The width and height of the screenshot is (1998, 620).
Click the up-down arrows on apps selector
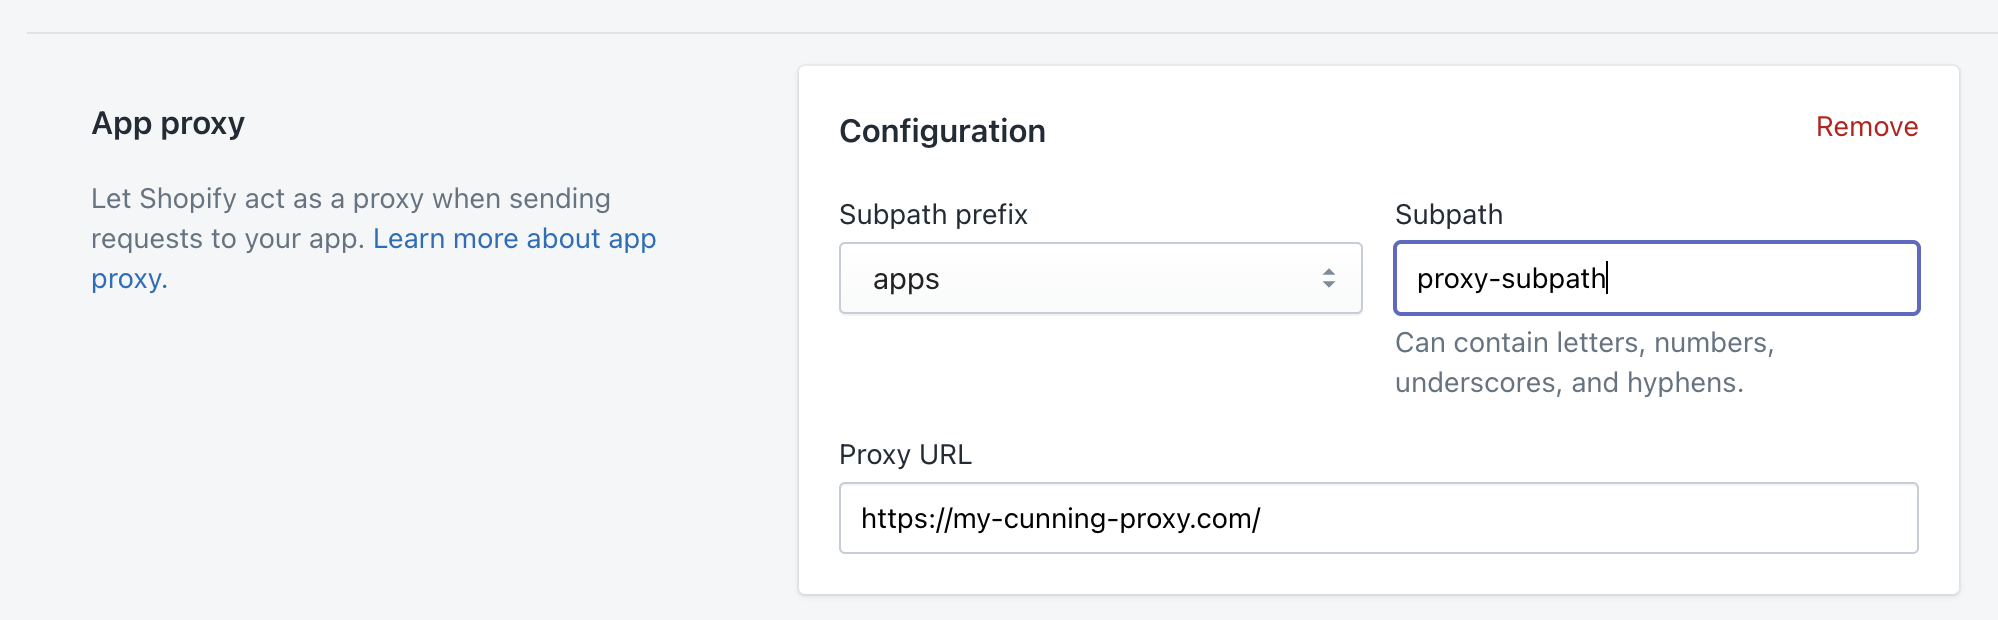(1328, 278)
